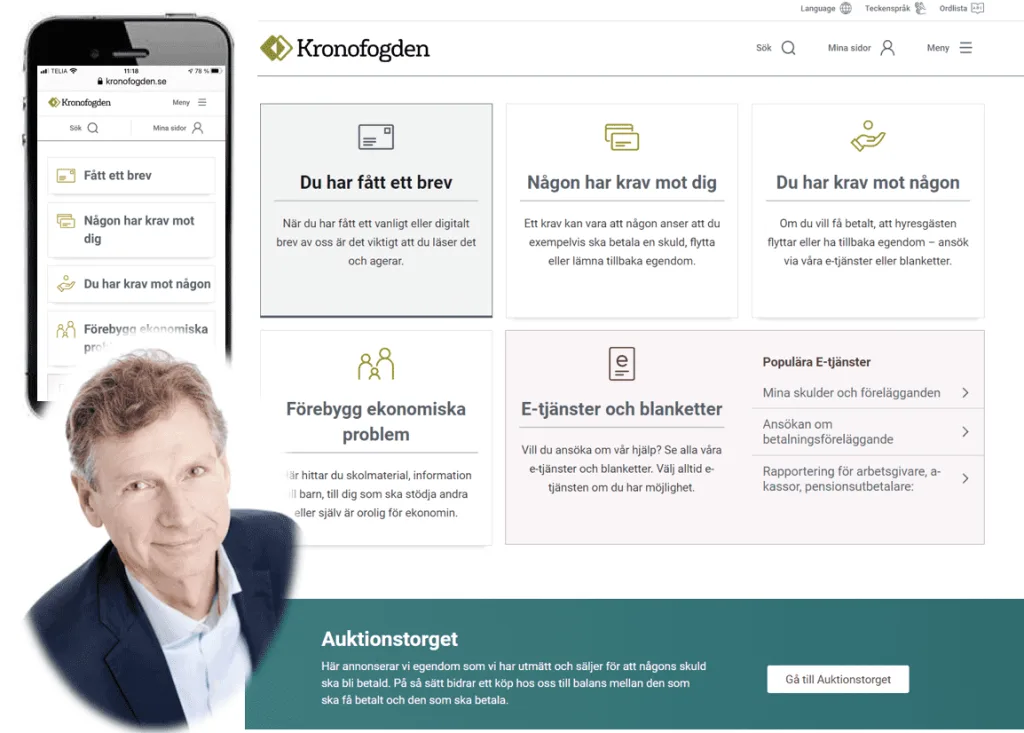The height and width of the screenshot is (733, 1024).
Task: Tap Du har krav mot någon on phone
Action: [131, 284]
